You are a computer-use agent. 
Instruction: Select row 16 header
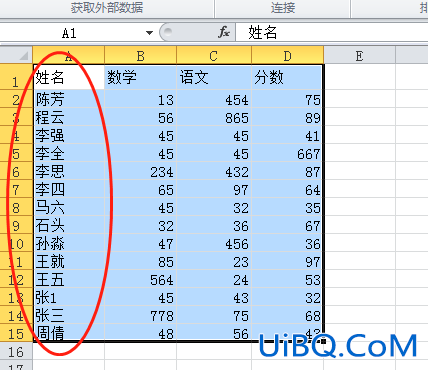click(x=16, y=351)
